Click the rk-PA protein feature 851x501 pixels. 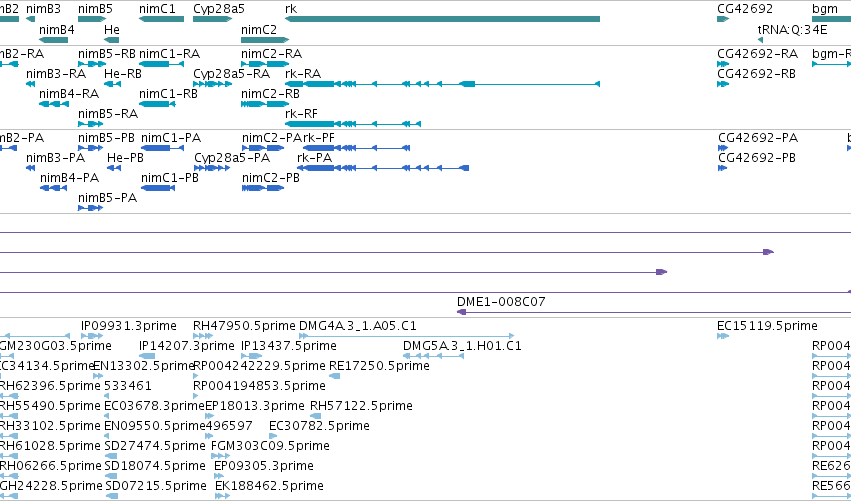[383, 168]
